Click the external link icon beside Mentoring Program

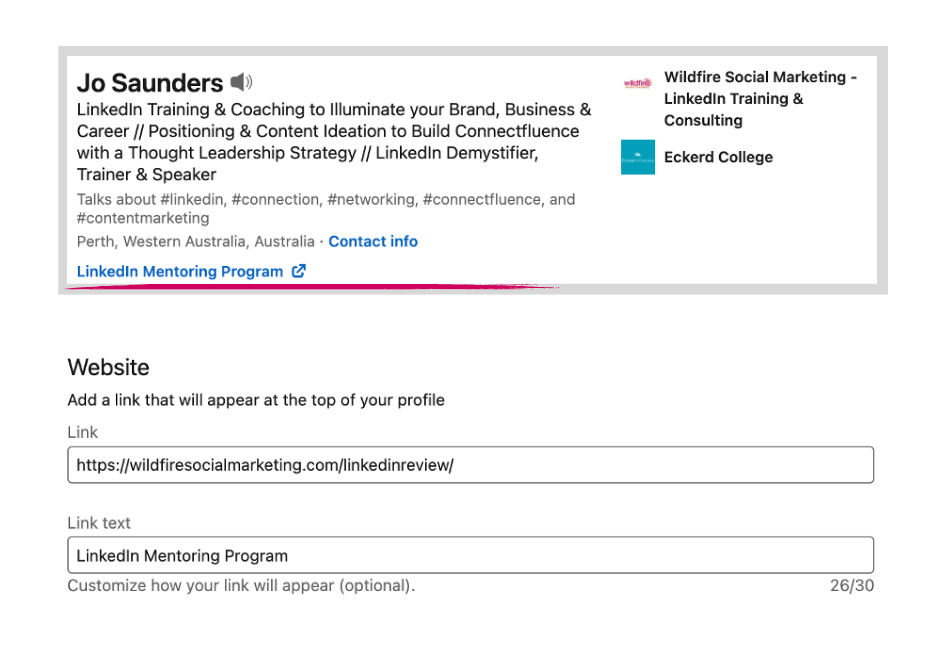[299, 271]
